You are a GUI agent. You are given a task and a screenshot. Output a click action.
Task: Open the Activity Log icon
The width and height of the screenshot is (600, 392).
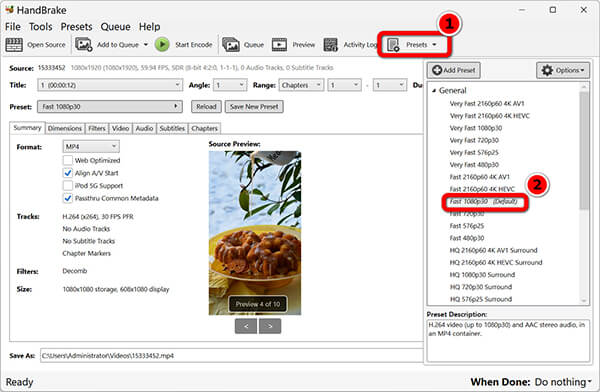[x=331, y=45]
